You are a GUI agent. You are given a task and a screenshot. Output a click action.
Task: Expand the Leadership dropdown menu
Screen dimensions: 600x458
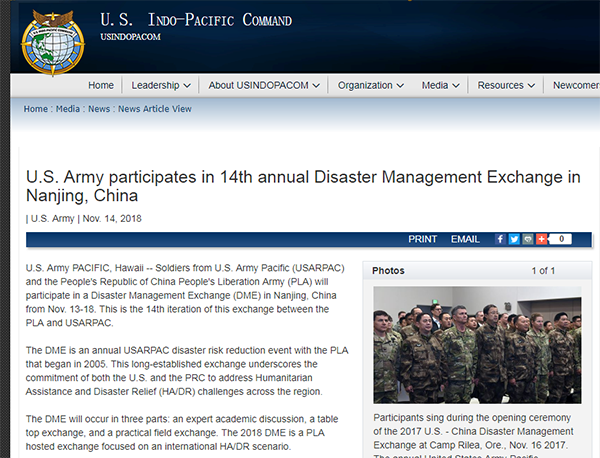(x=160, y=86)
